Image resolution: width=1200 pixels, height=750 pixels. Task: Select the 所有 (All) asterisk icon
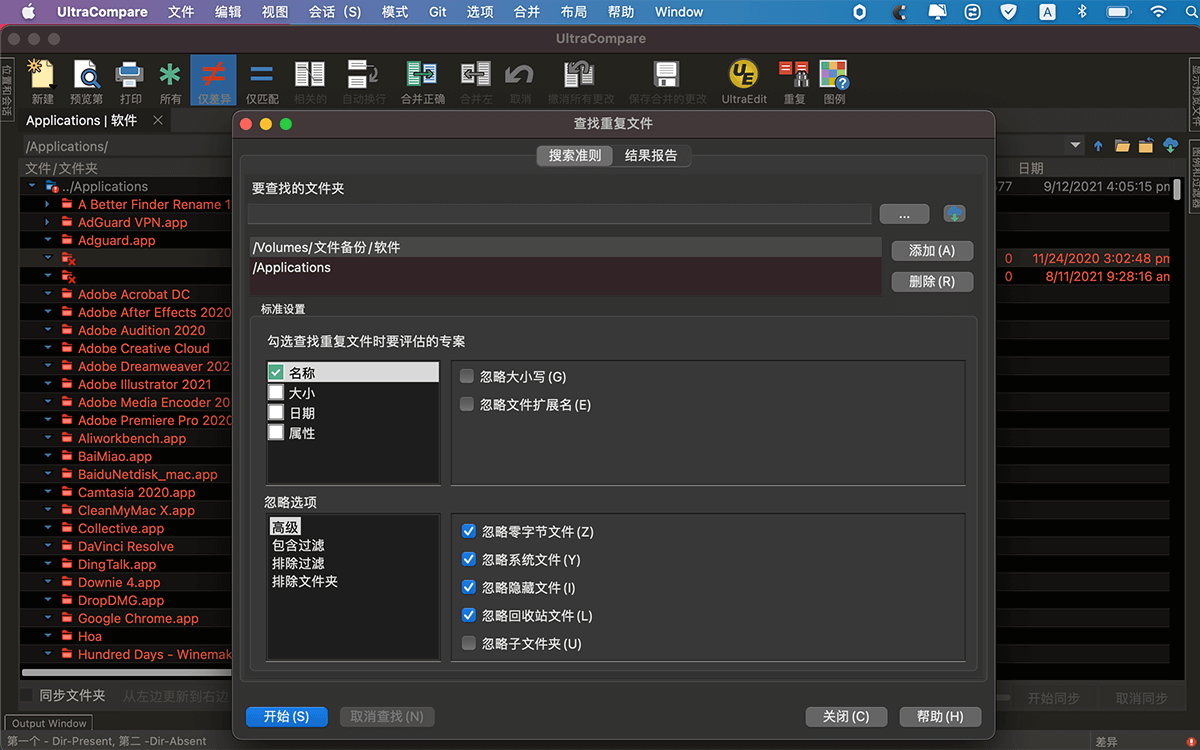171,75
